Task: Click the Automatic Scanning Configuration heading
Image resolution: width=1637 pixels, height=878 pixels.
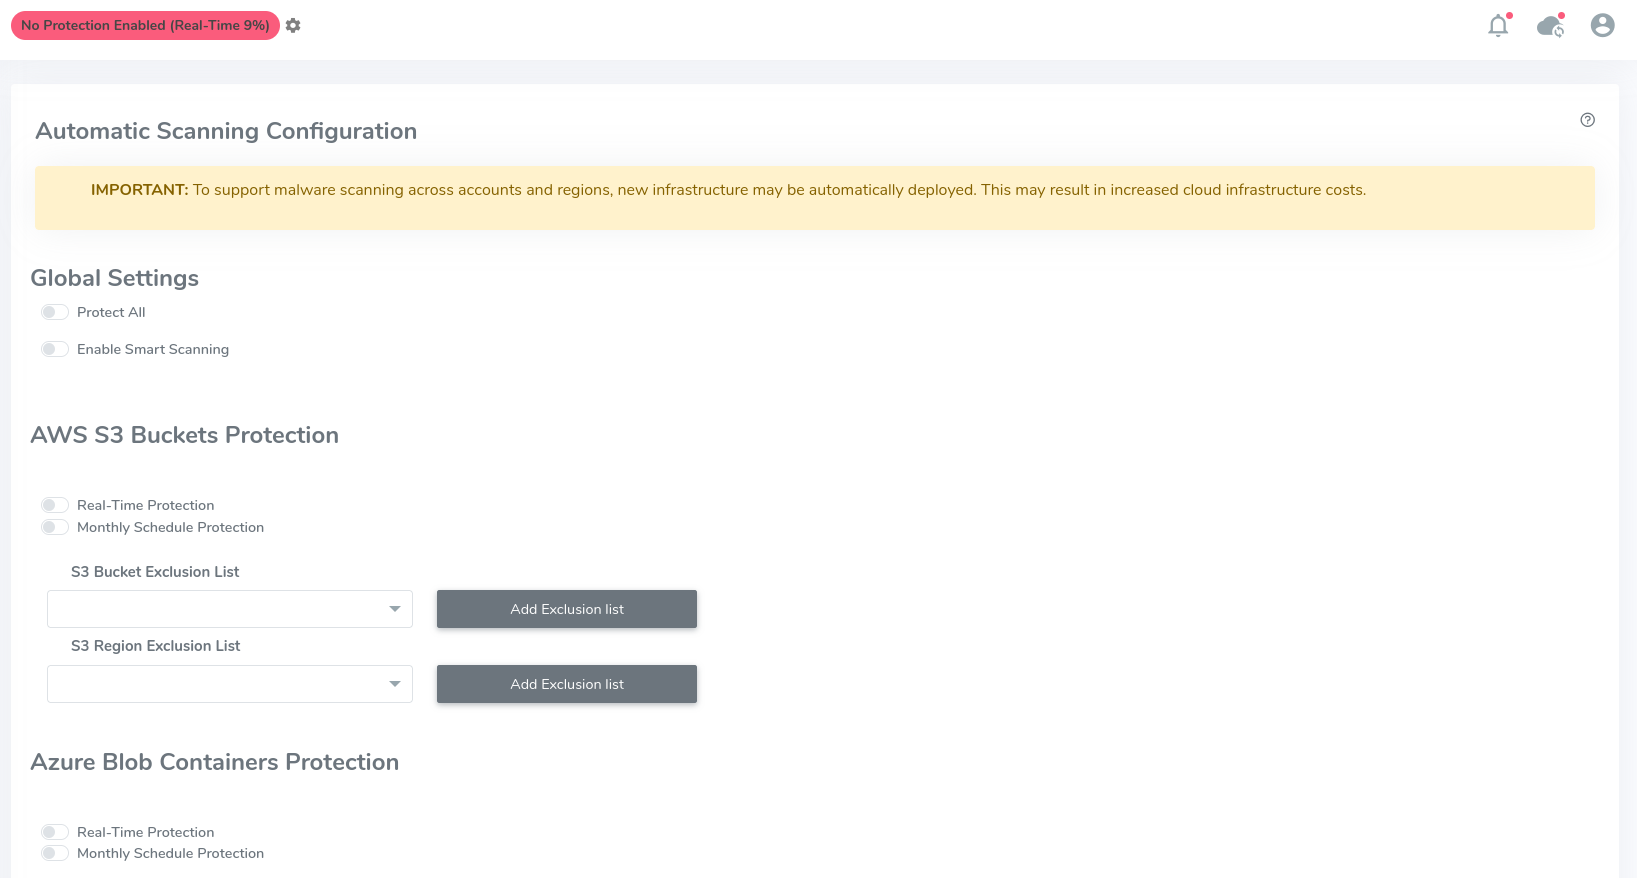Action: pos(226,131)
